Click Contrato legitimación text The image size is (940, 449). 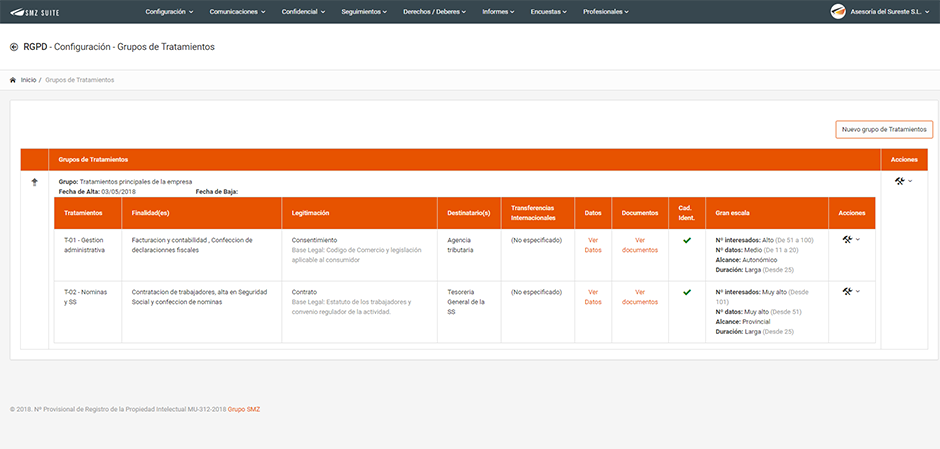coord(304,293)
